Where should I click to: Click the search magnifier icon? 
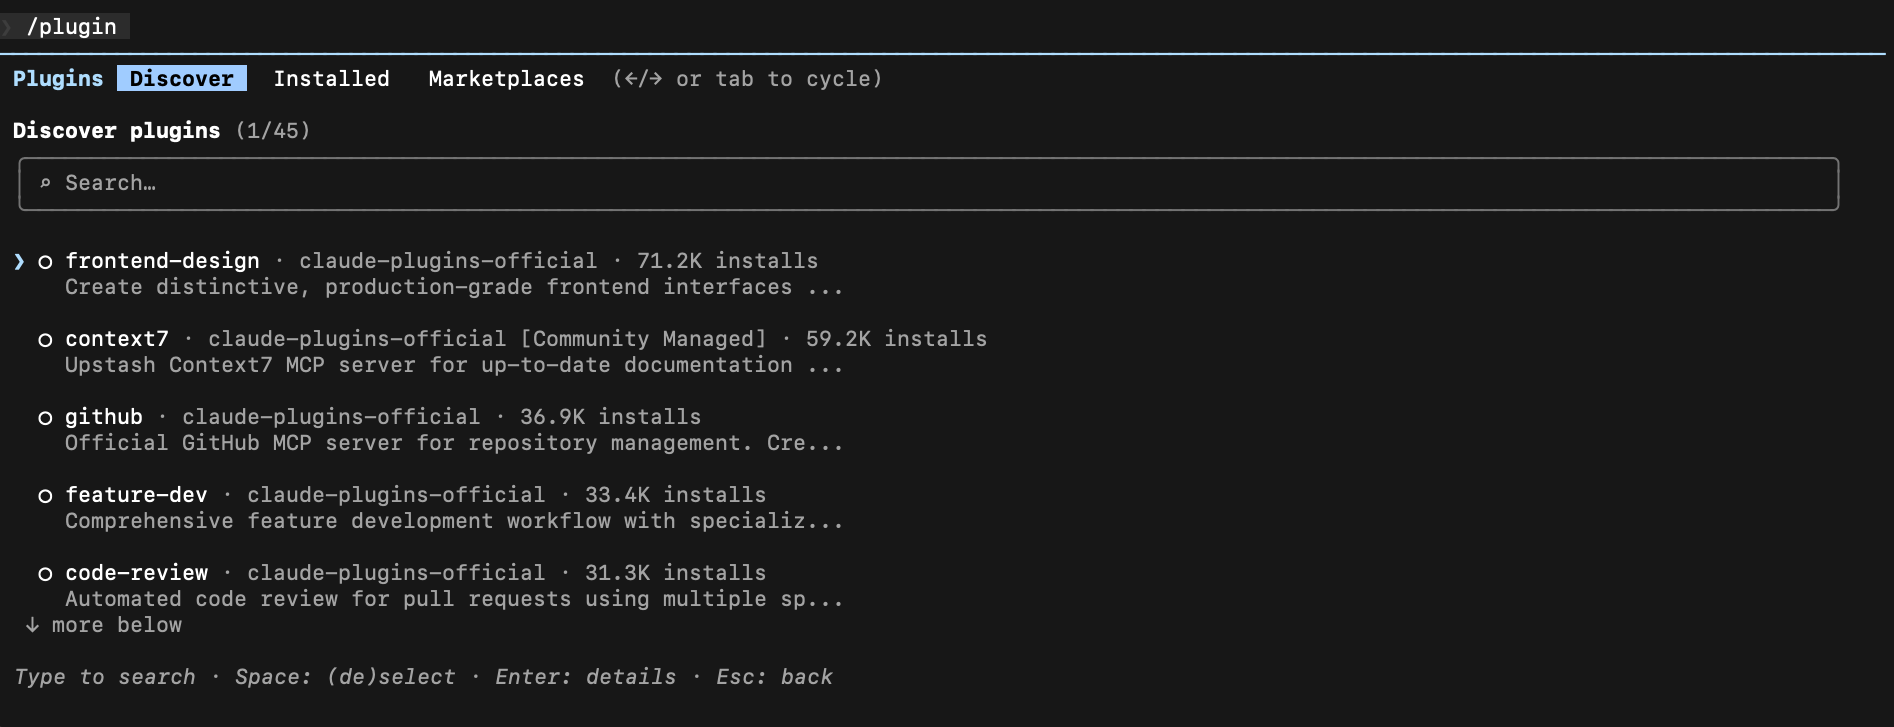click(x=45, y=183)
